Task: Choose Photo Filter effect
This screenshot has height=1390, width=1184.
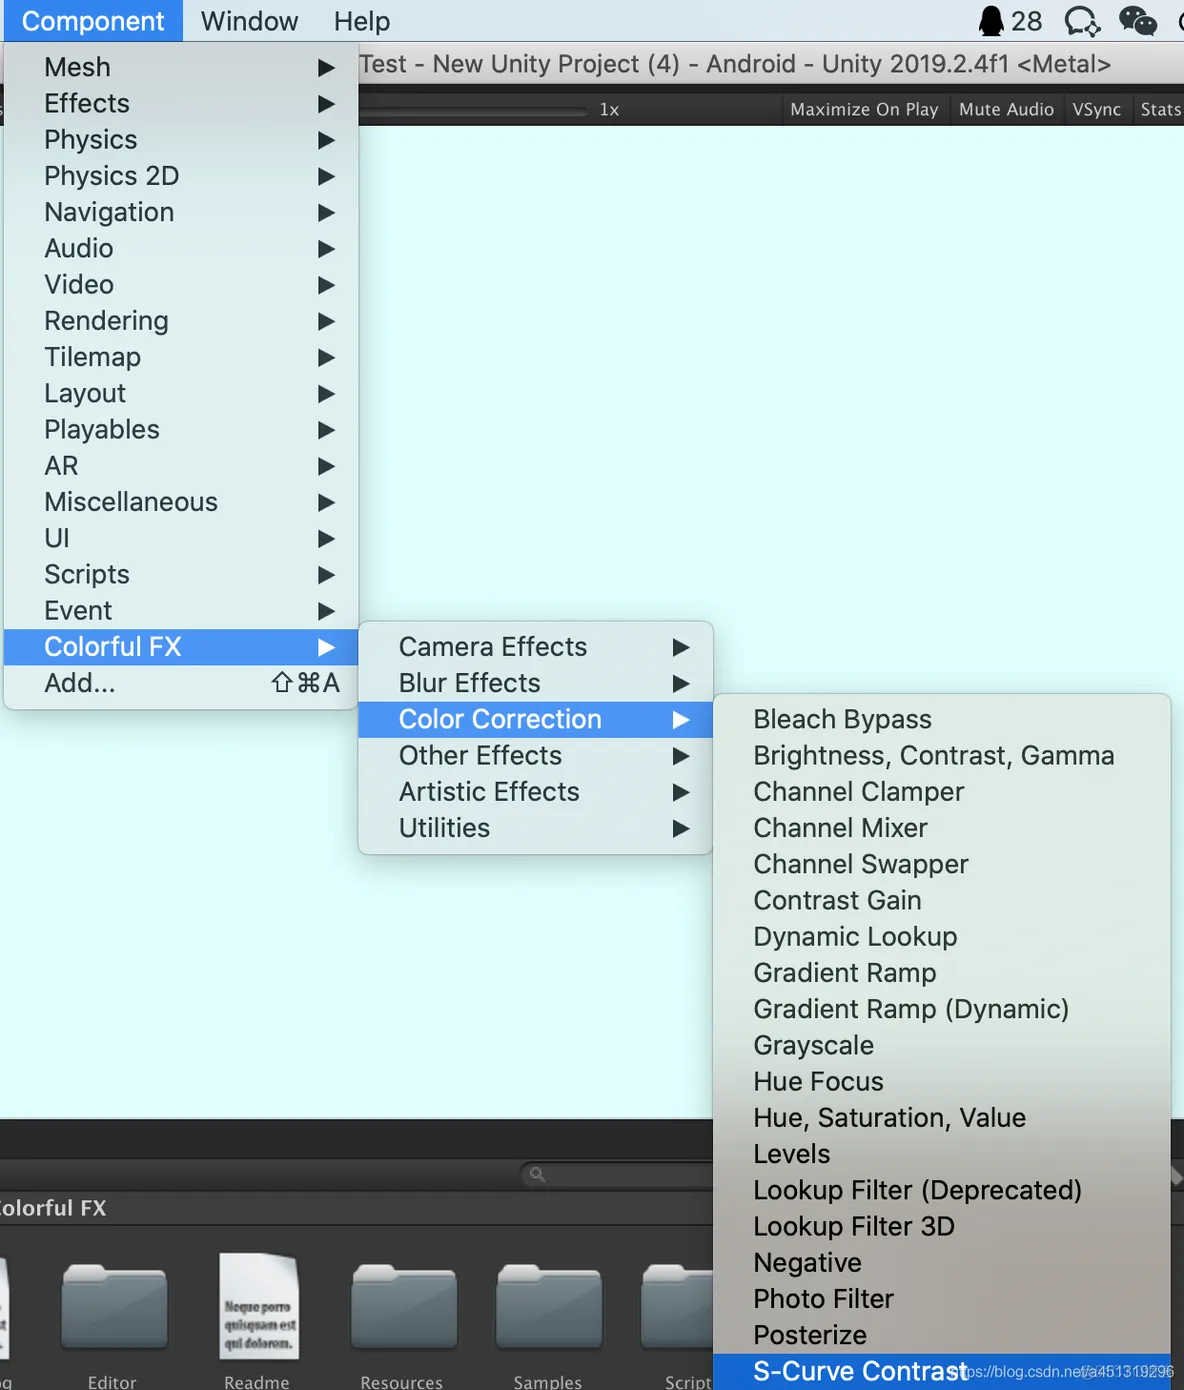Action: (942, 1299)
